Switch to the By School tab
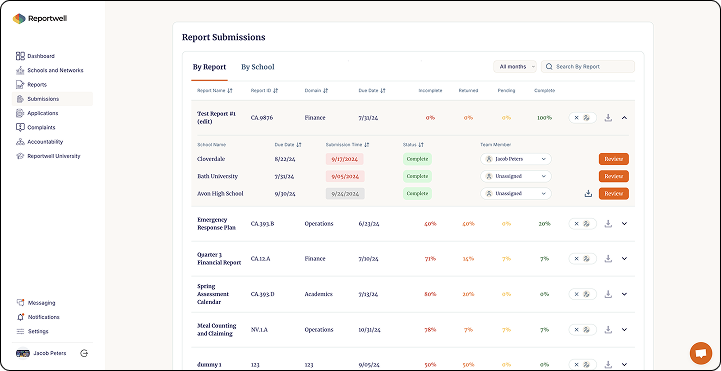This screenshot has height=371, width=721. click(258, 67)
